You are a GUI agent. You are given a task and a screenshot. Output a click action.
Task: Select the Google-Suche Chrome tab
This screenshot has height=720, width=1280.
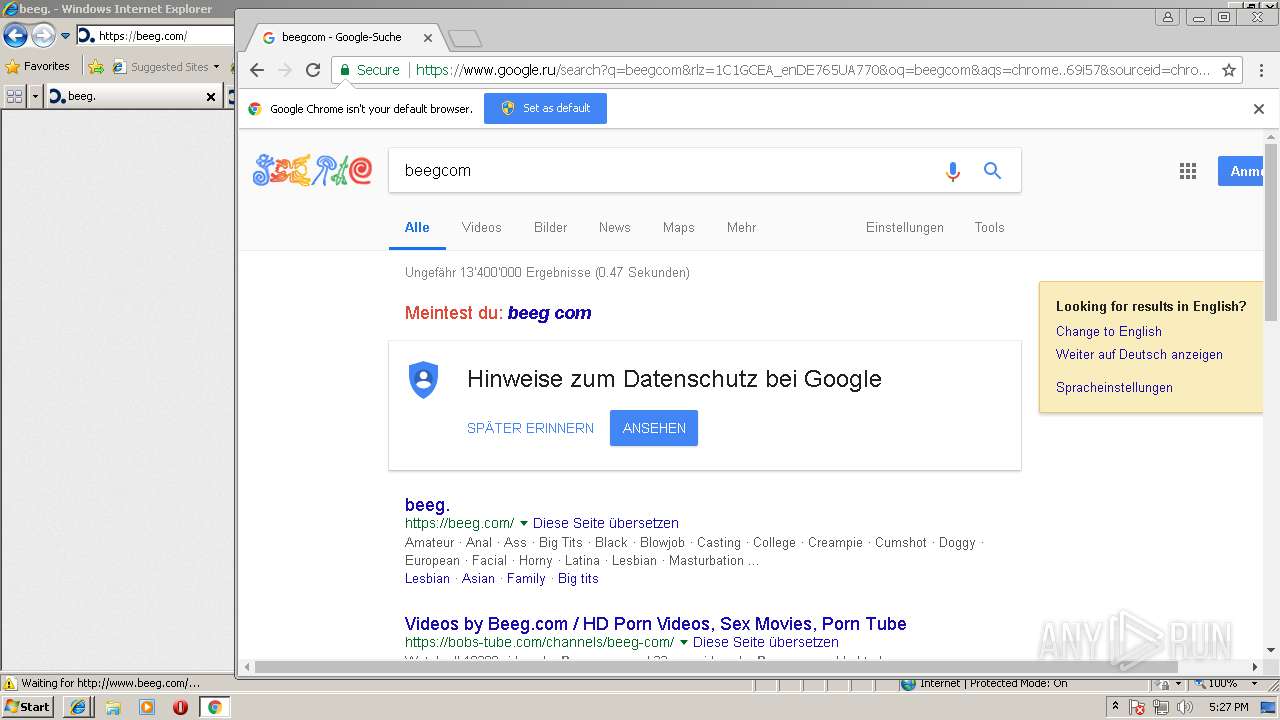[340, 37]
